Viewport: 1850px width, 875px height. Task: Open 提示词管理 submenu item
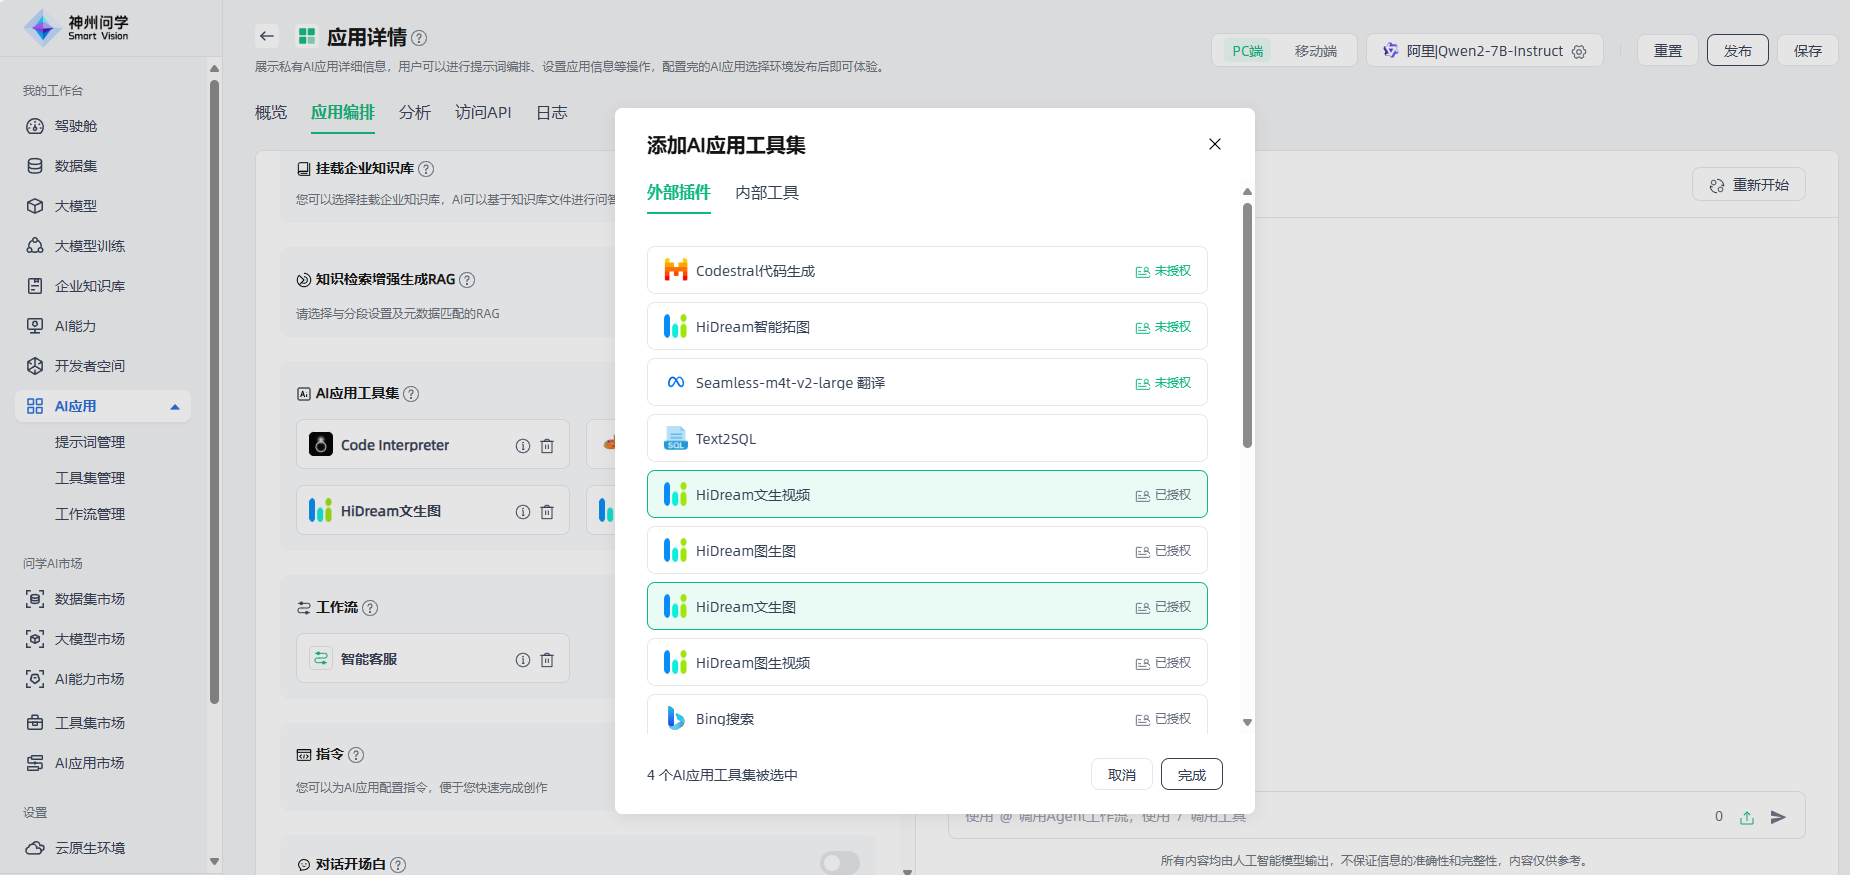90,442
